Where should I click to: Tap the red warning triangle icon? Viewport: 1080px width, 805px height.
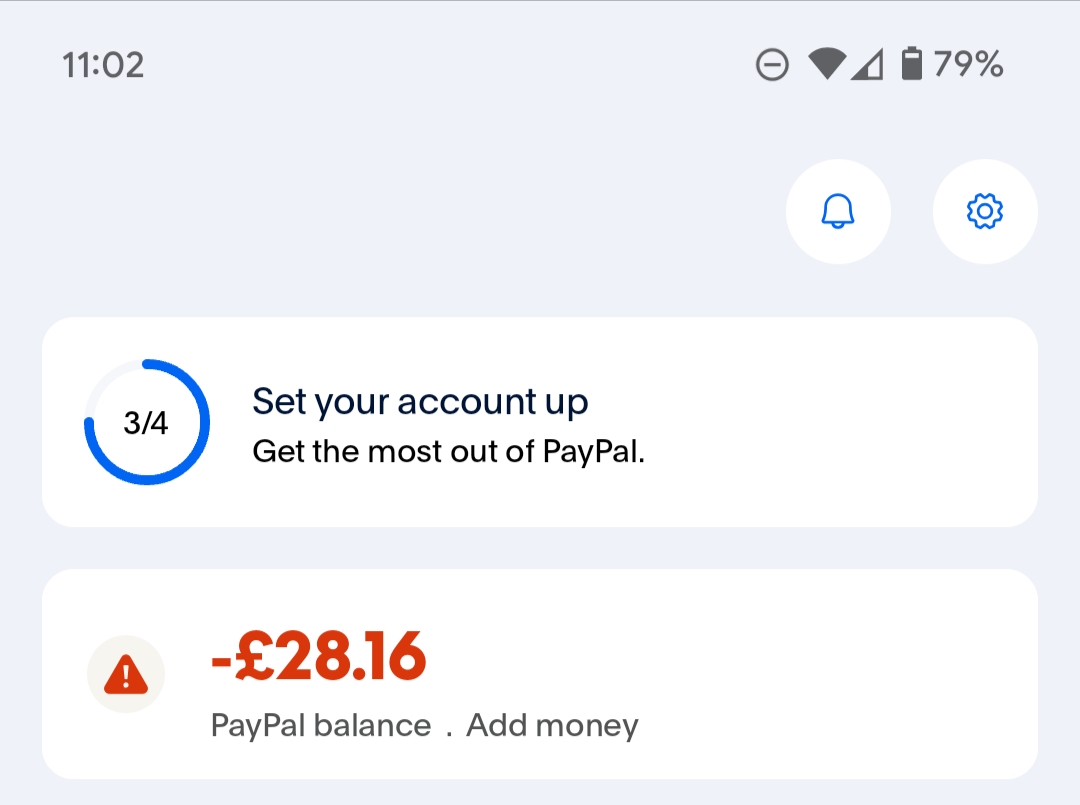pos(126,676)
